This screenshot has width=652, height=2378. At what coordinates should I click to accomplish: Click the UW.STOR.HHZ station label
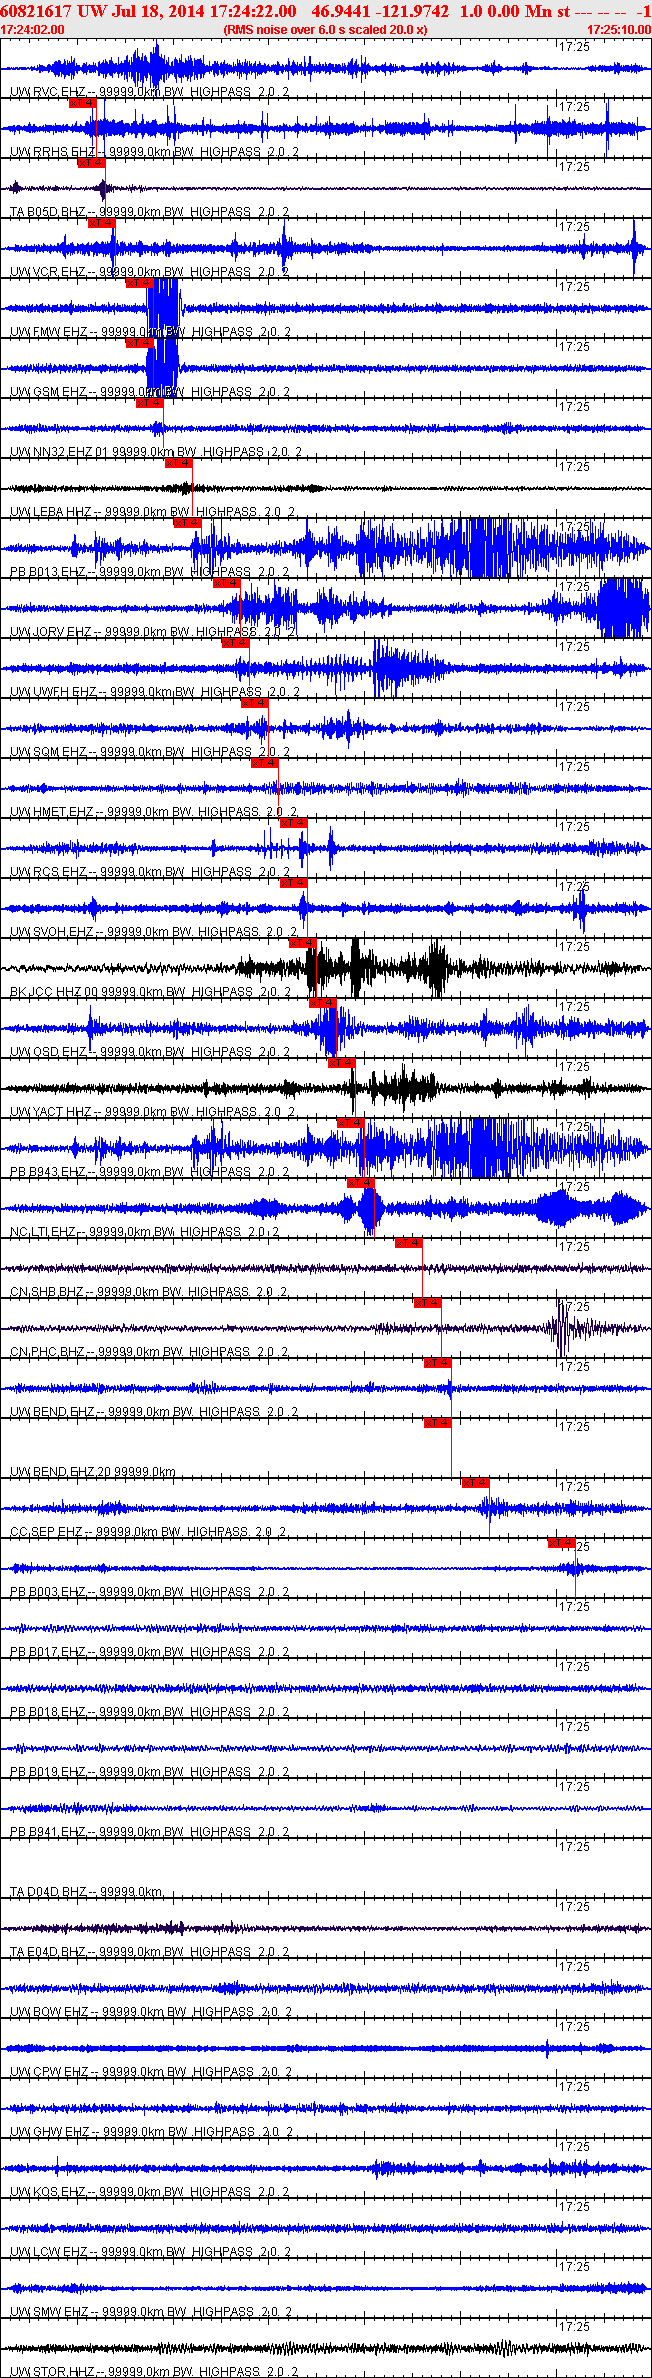pos(154,2372)
